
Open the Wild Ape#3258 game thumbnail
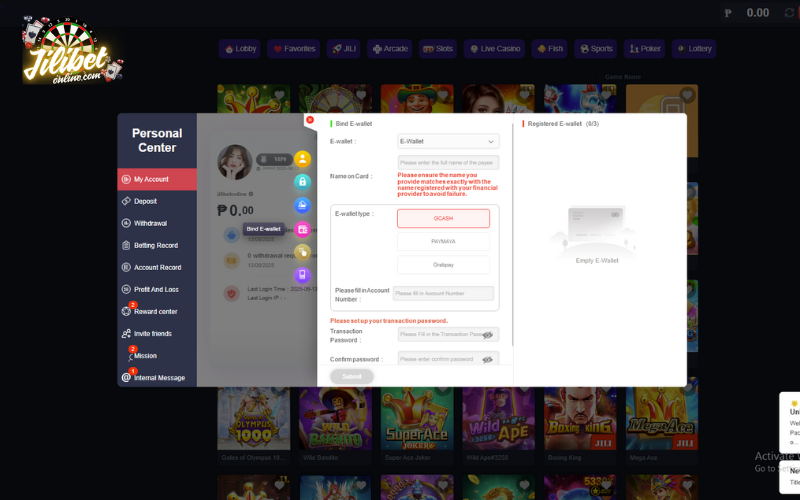click(498, 418)
